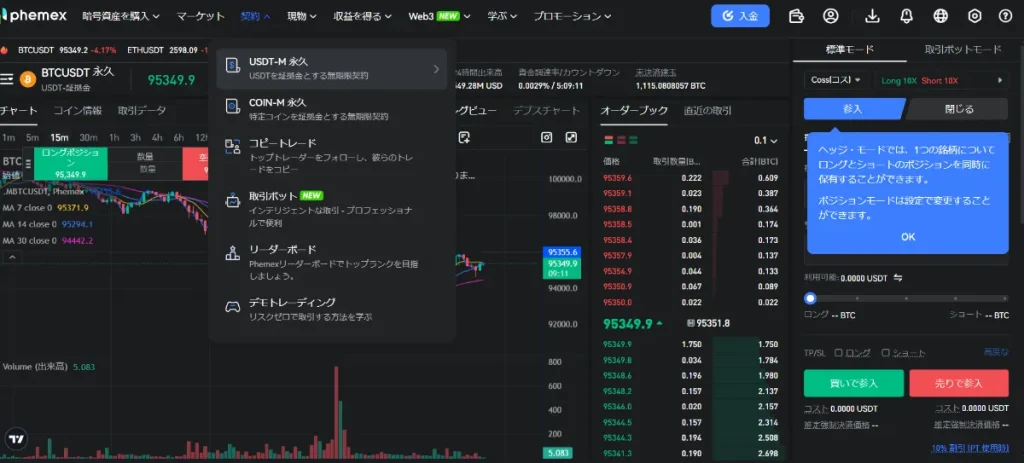Viewport: 1024px width, 463px height.
Task: Open the user account profile icon
Action: tap(830, 16)
